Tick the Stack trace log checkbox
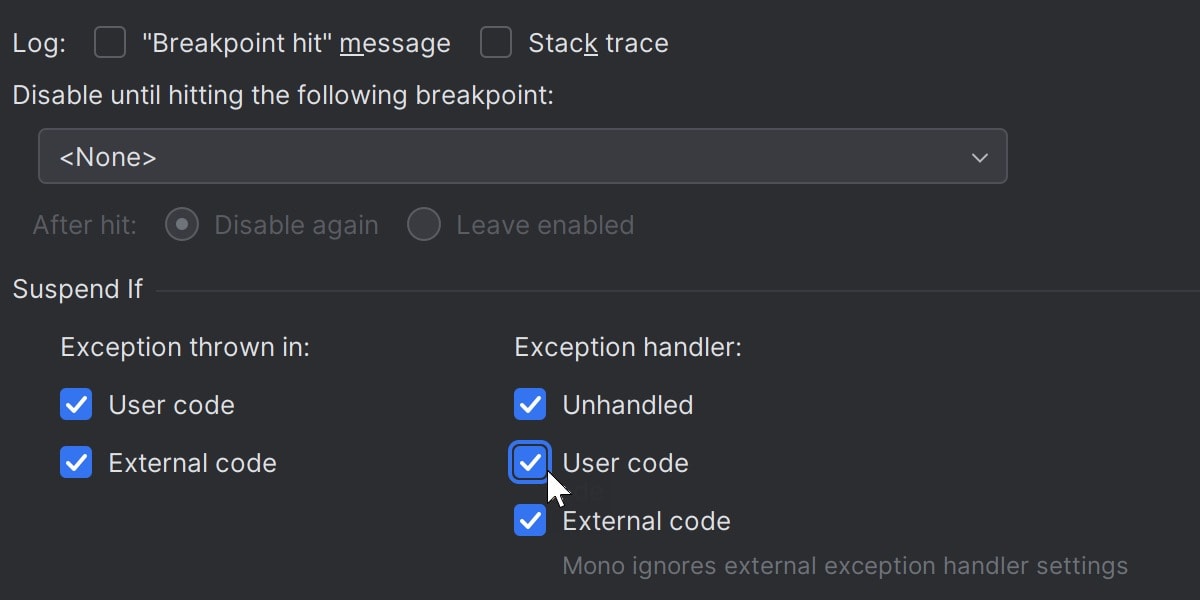This screenshot has width=1200, height=600. (x=496, y=43)
